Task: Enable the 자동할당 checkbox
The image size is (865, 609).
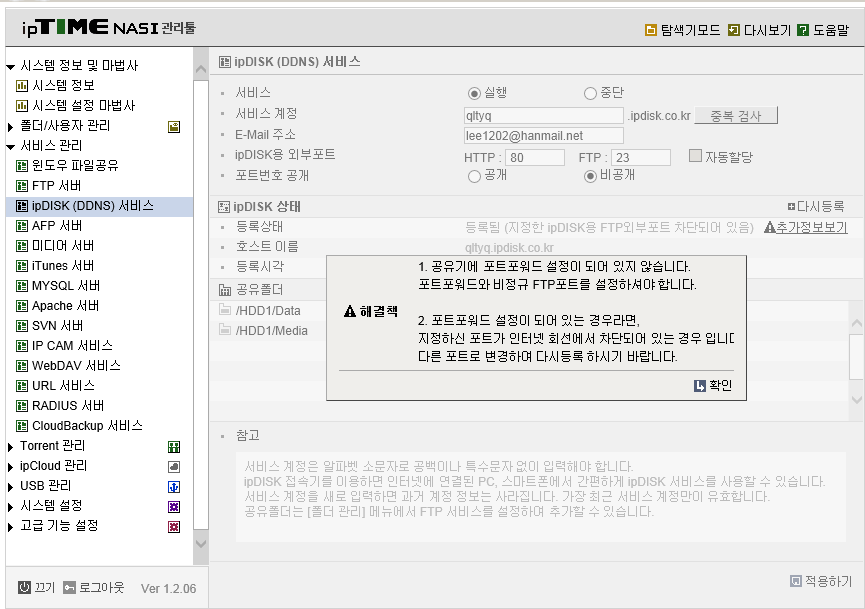Action: click(x=695, y=156)
